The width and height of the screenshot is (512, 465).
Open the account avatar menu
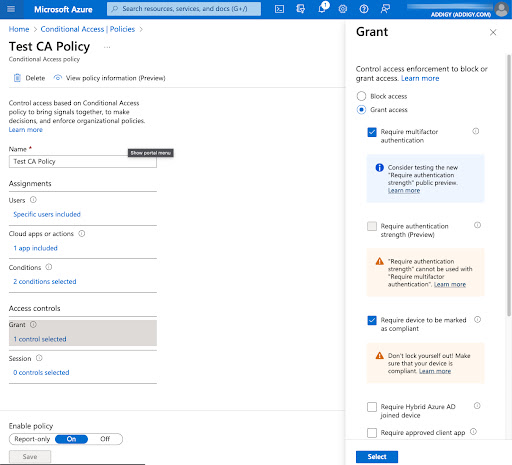501,9
